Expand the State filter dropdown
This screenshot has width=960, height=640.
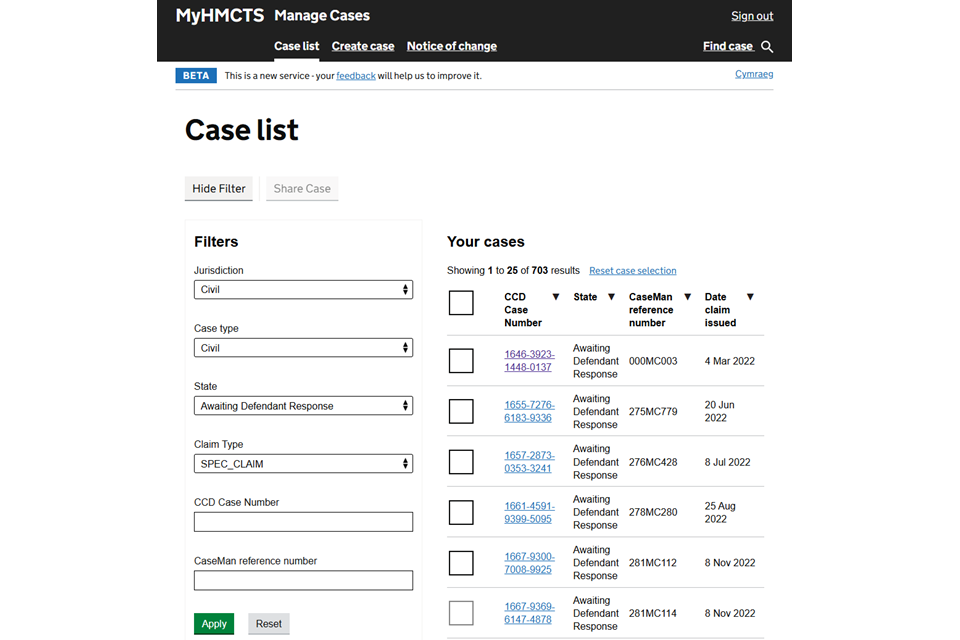(x=303, y=406)
